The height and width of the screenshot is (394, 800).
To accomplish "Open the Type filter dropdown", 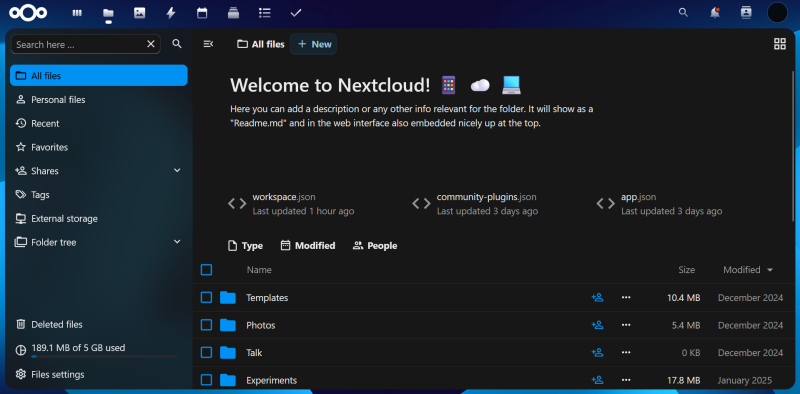I will 245,245.
